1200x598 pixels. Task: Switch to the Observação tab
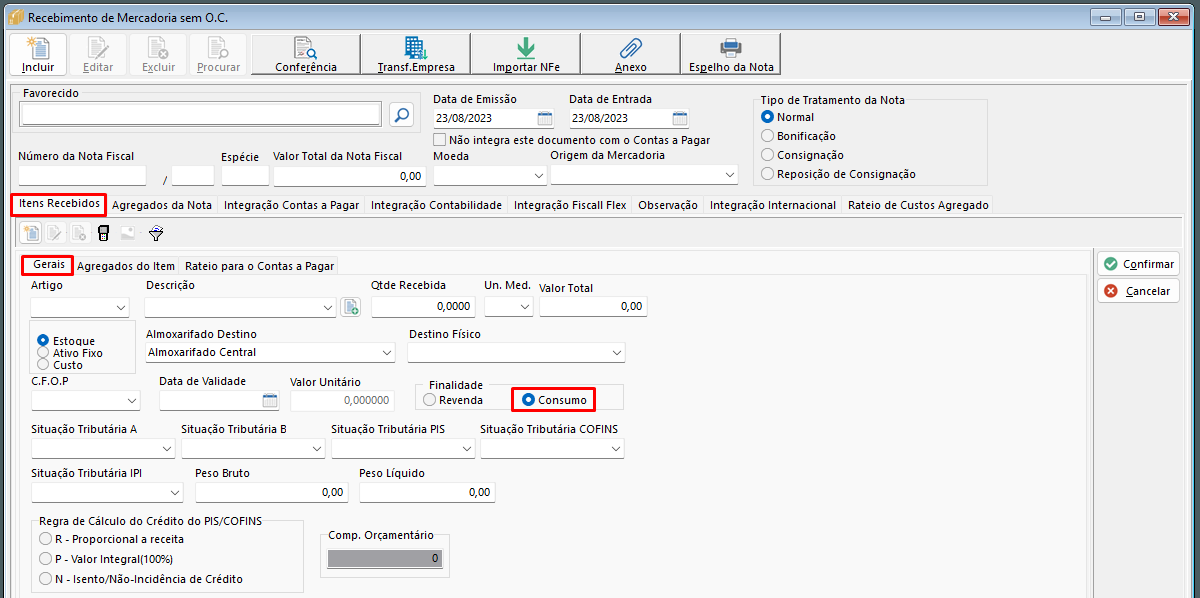pos(667,205)
